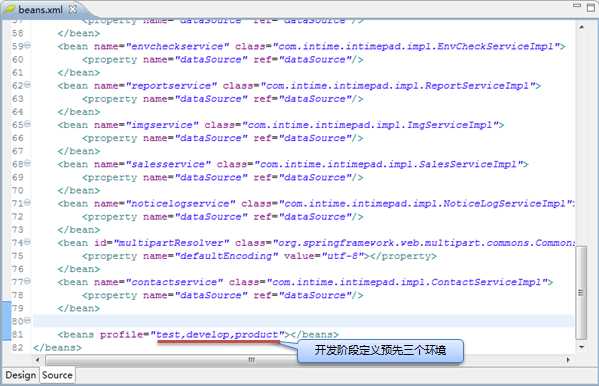
Task: Maximize the editor pane
Action: click(591, 7)
